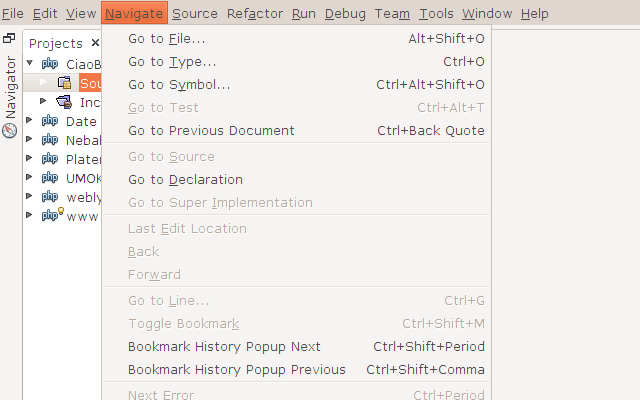Close the Projects tab

[x=95, y=43]
